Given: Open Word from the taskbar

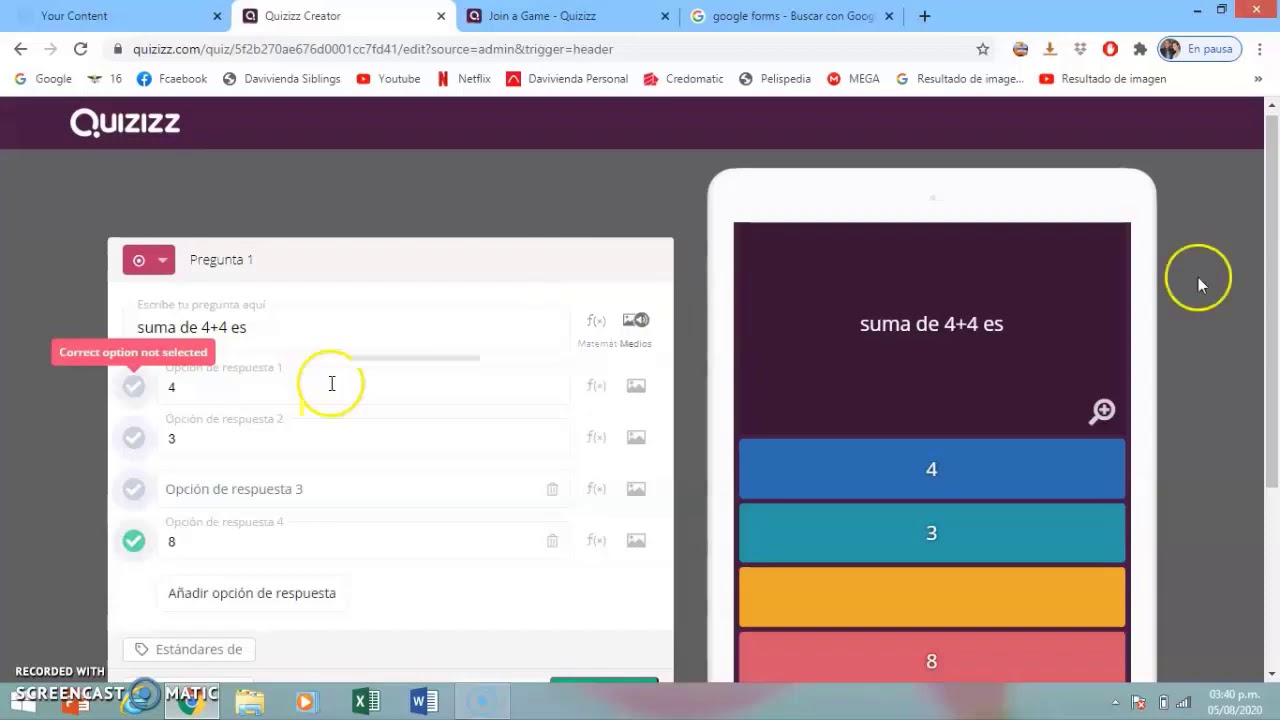Looking at the screenshot, I should click(424, 702).
